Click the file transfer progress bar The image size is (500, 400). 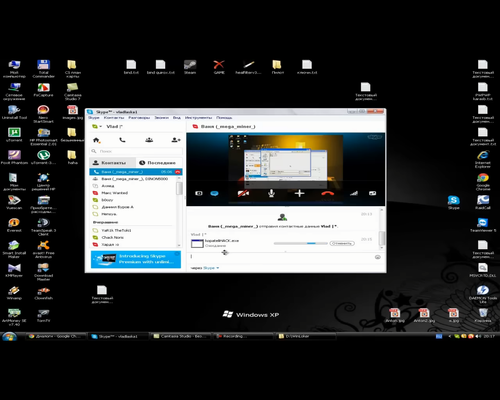tap(301, 243)
